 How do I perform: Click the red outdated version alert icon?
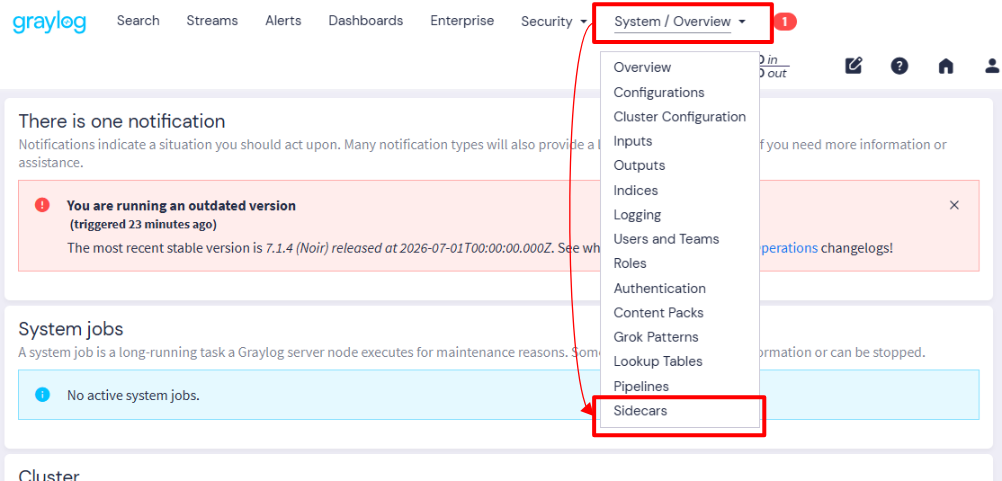point(42,205)
